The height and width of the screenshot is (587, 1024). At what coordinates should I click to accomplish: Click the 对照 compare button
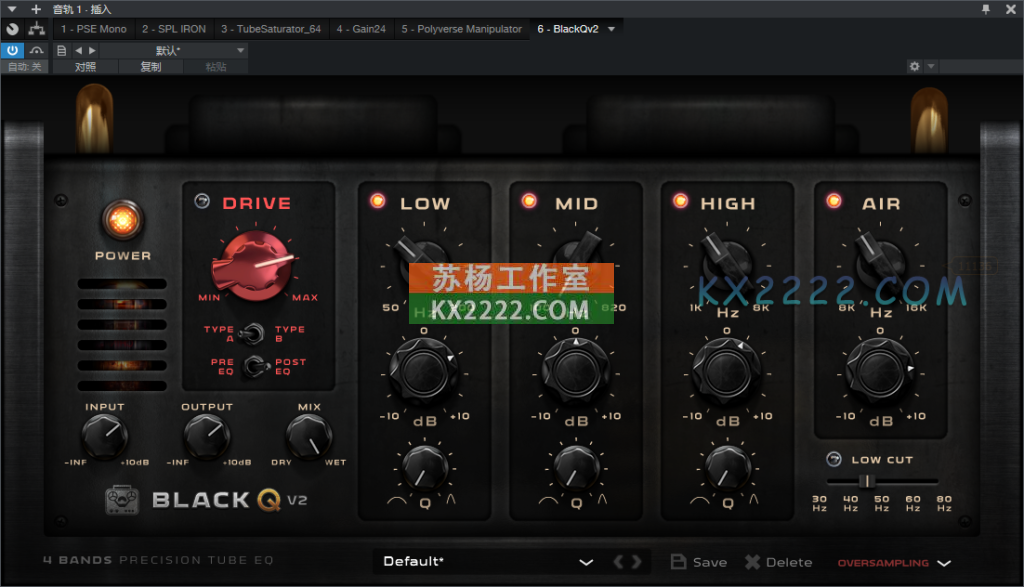click(85, 67)
